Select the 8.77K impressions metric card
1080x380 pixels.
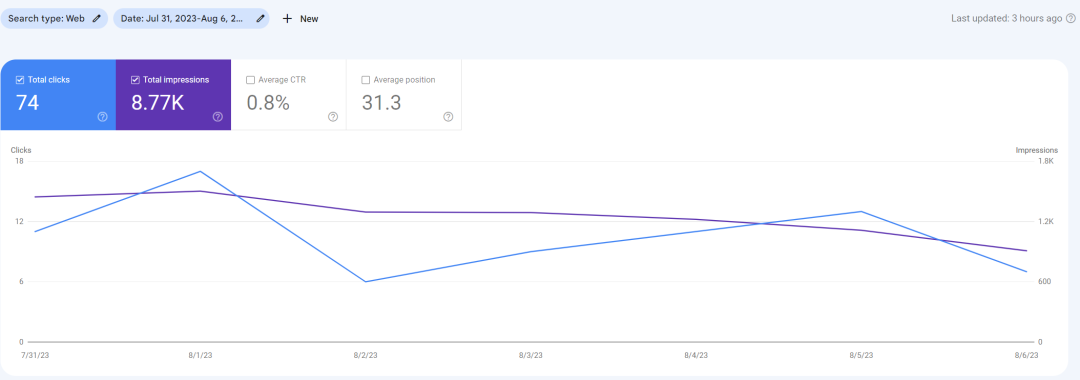coord(174,94)
